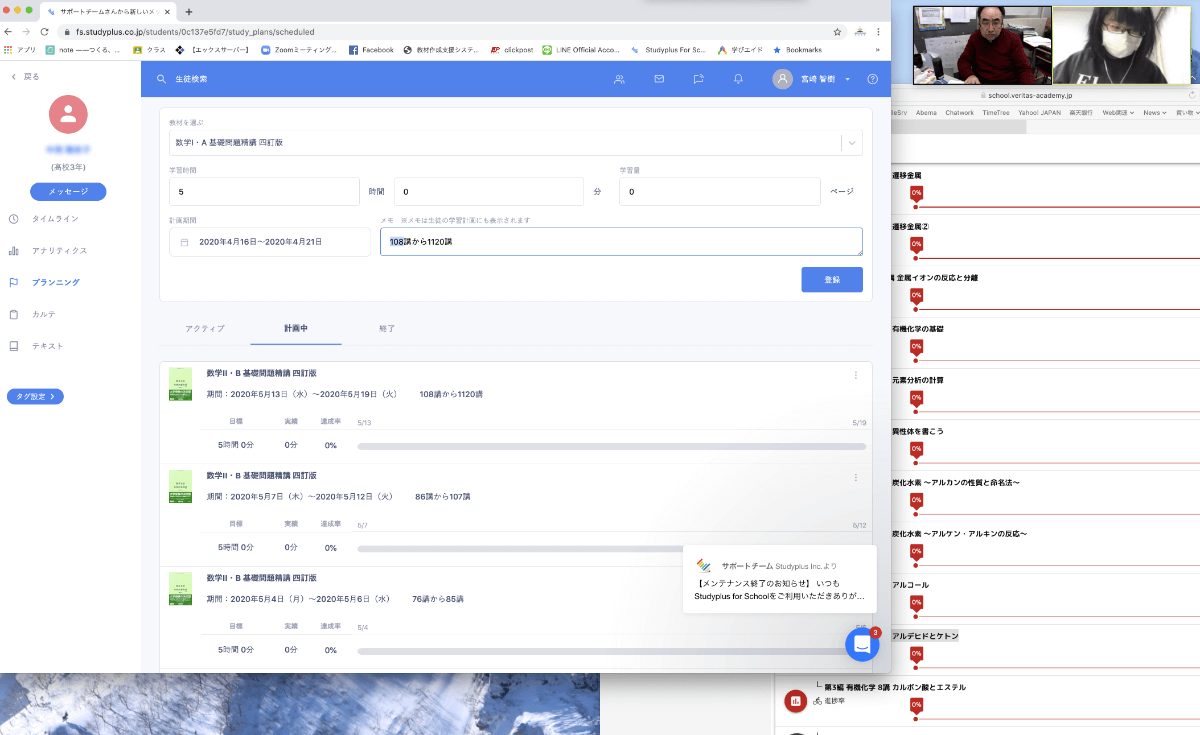Expand the 教材を選ぶ textbook dropdown
This screenshot has width=1200, height=735.
pos(852,143)
